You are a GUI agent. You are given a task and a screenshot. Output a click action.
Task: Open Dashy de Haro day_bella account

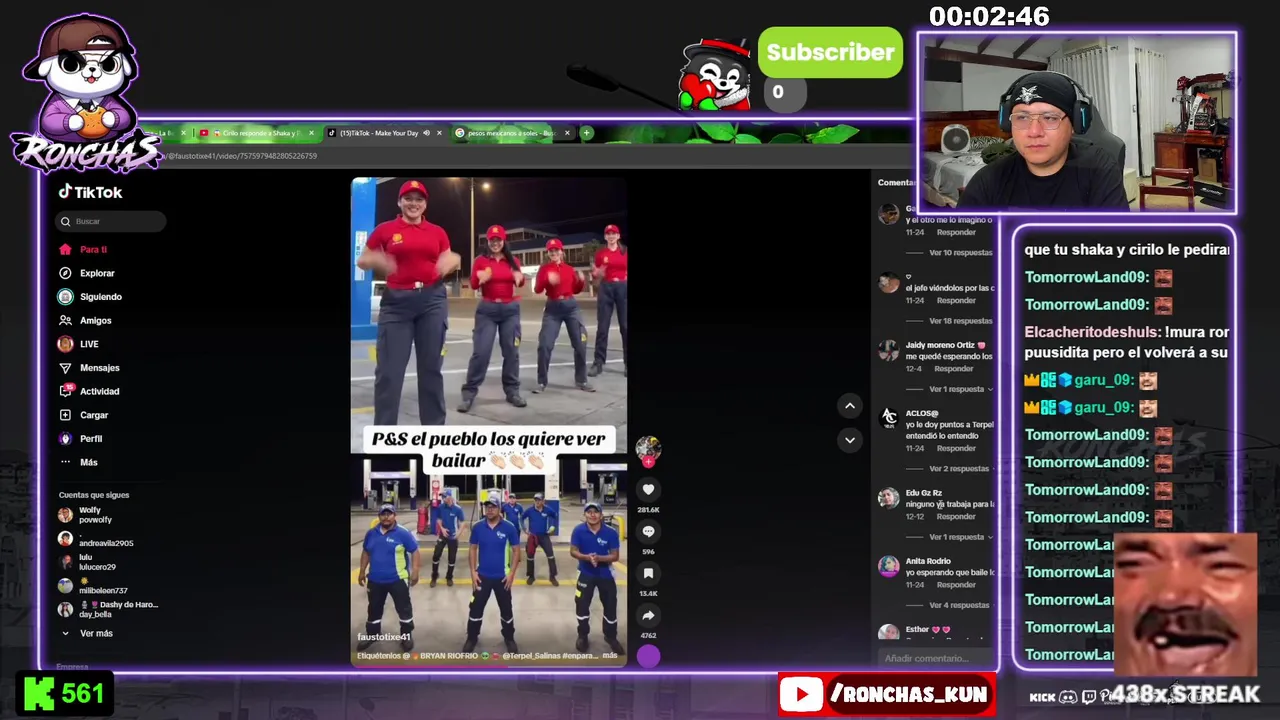point(108,609)
